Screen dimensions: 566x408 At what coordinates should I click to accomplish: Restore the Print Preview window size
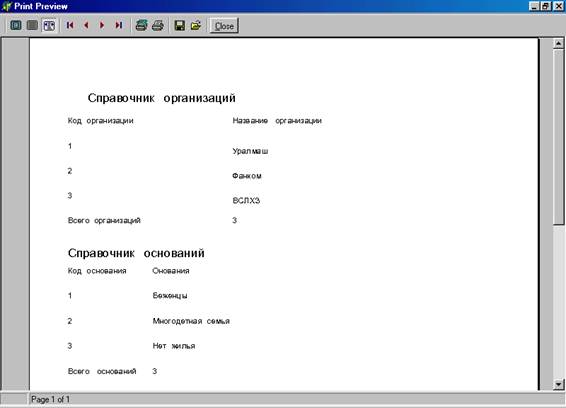tap(545, 6)
